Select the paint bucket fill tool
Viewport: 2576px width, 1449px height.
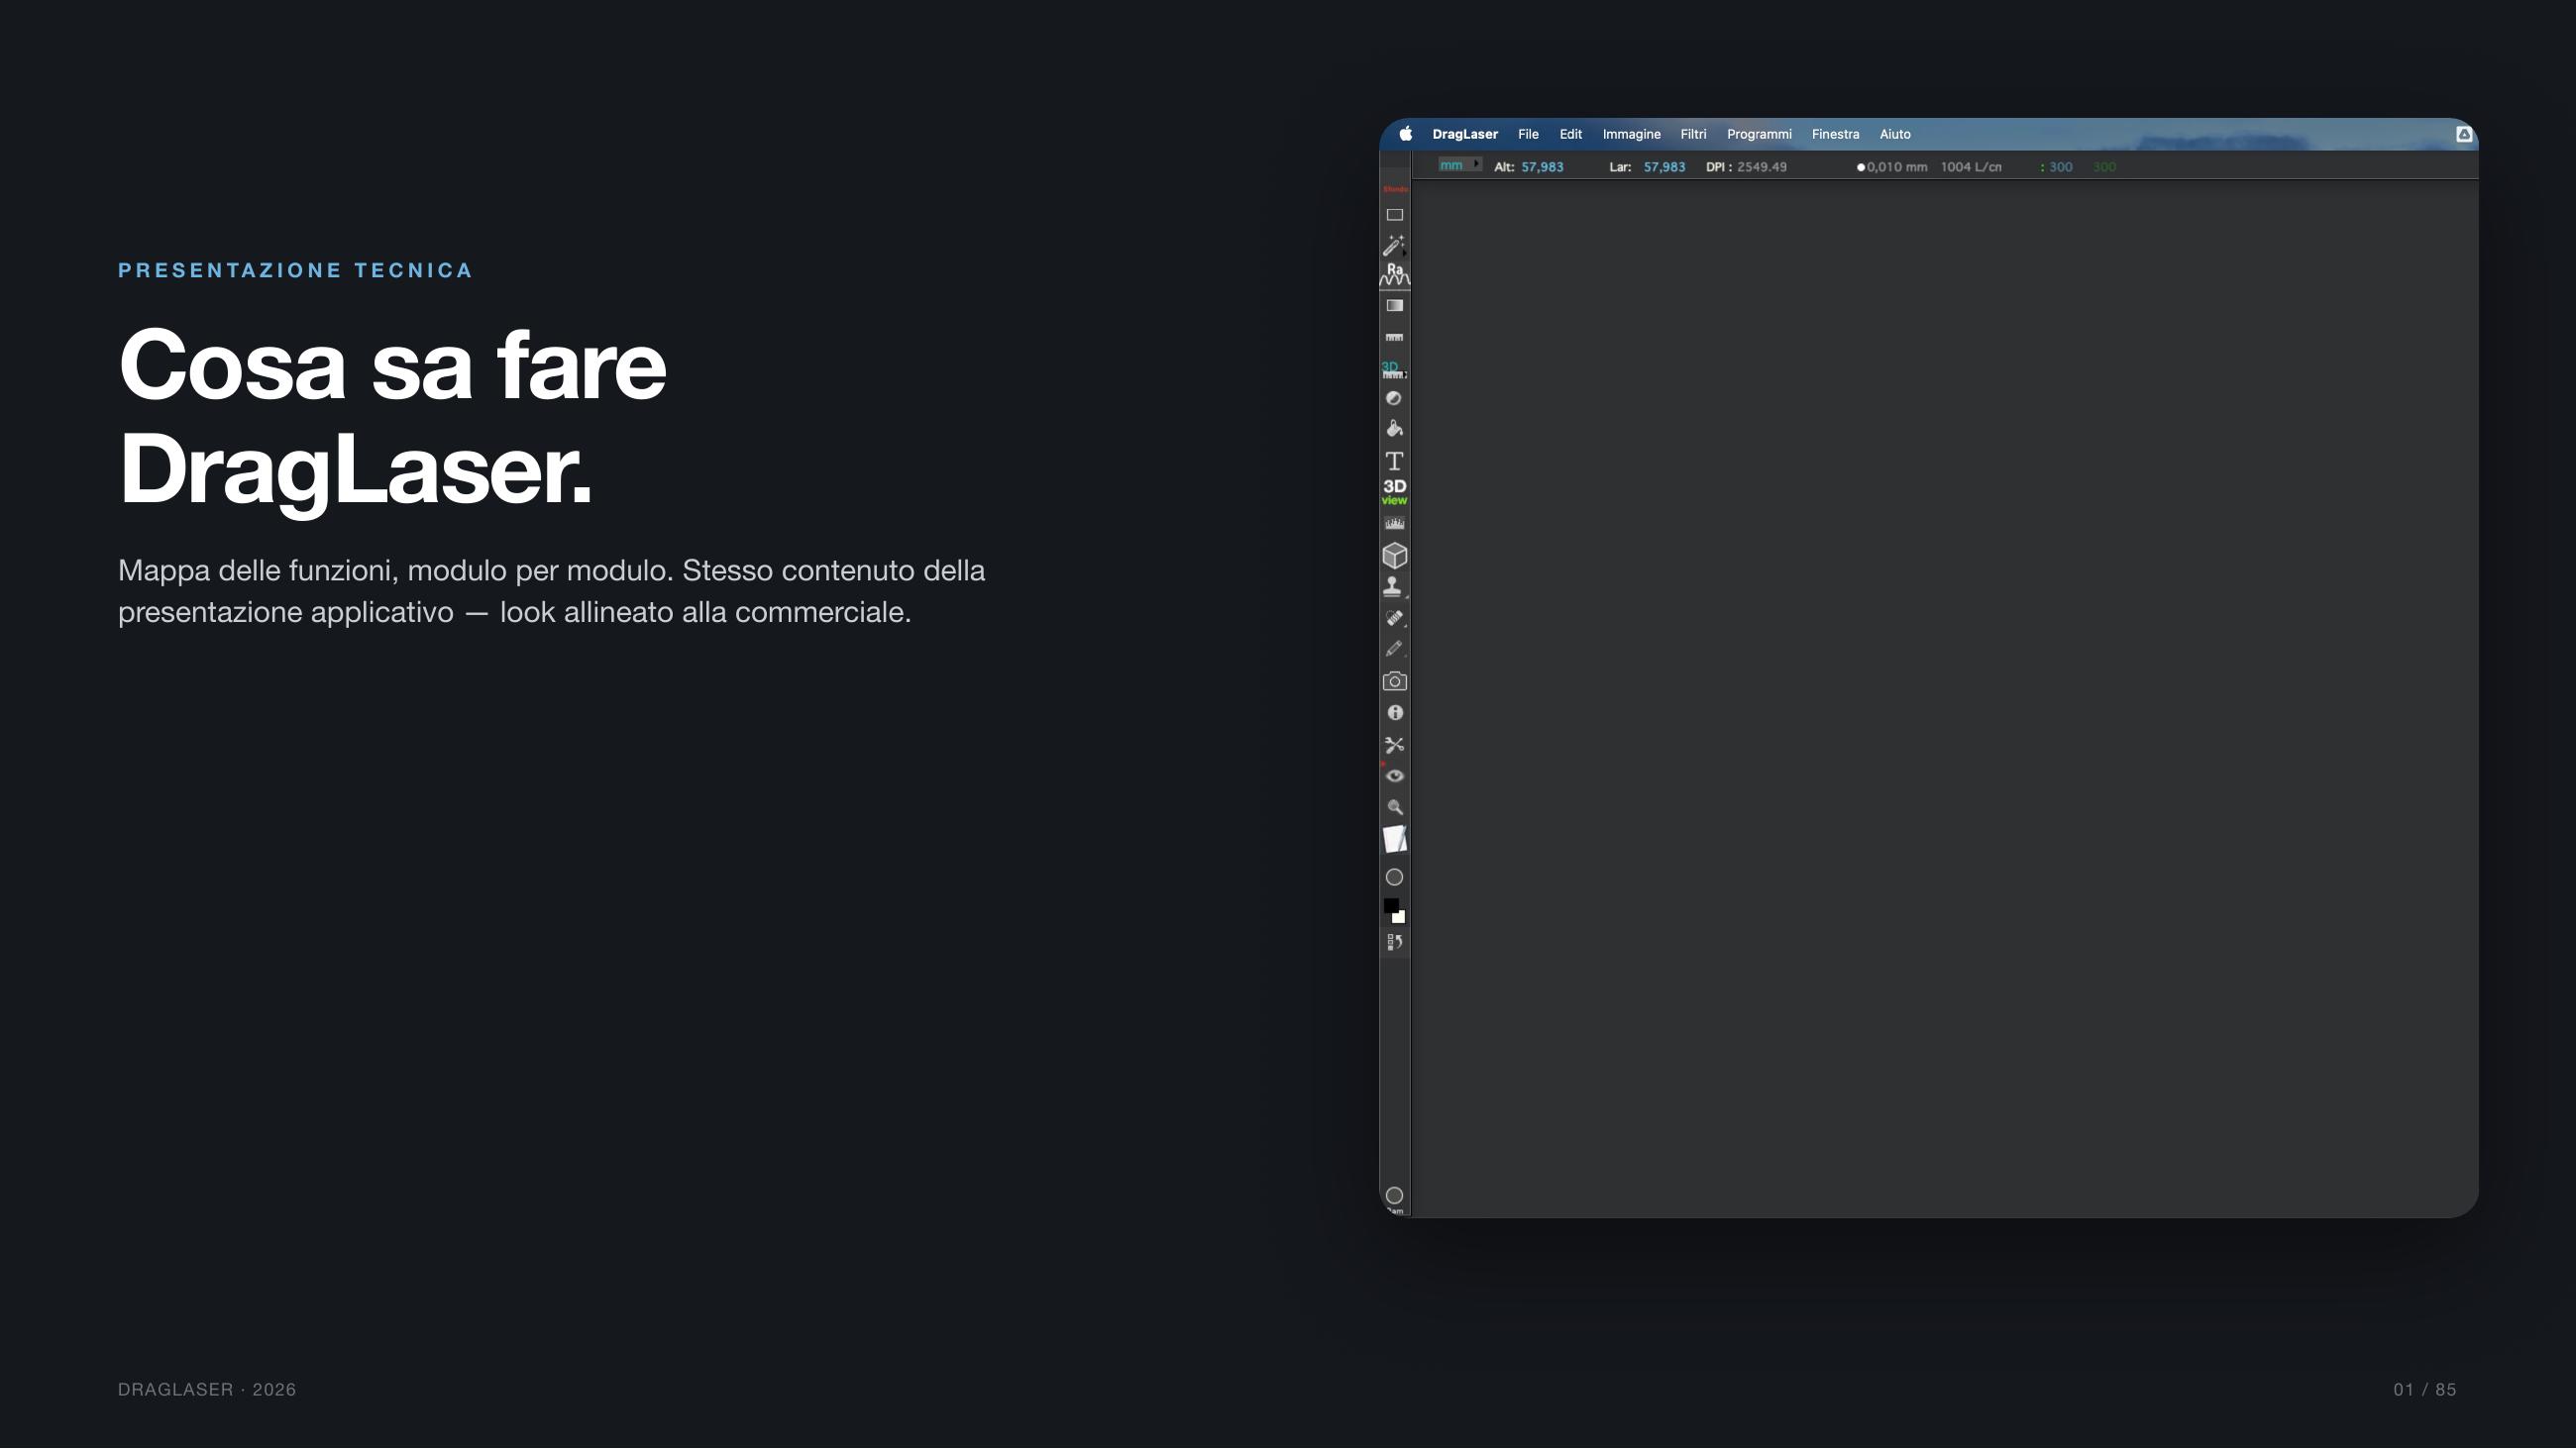[1394, 428]
